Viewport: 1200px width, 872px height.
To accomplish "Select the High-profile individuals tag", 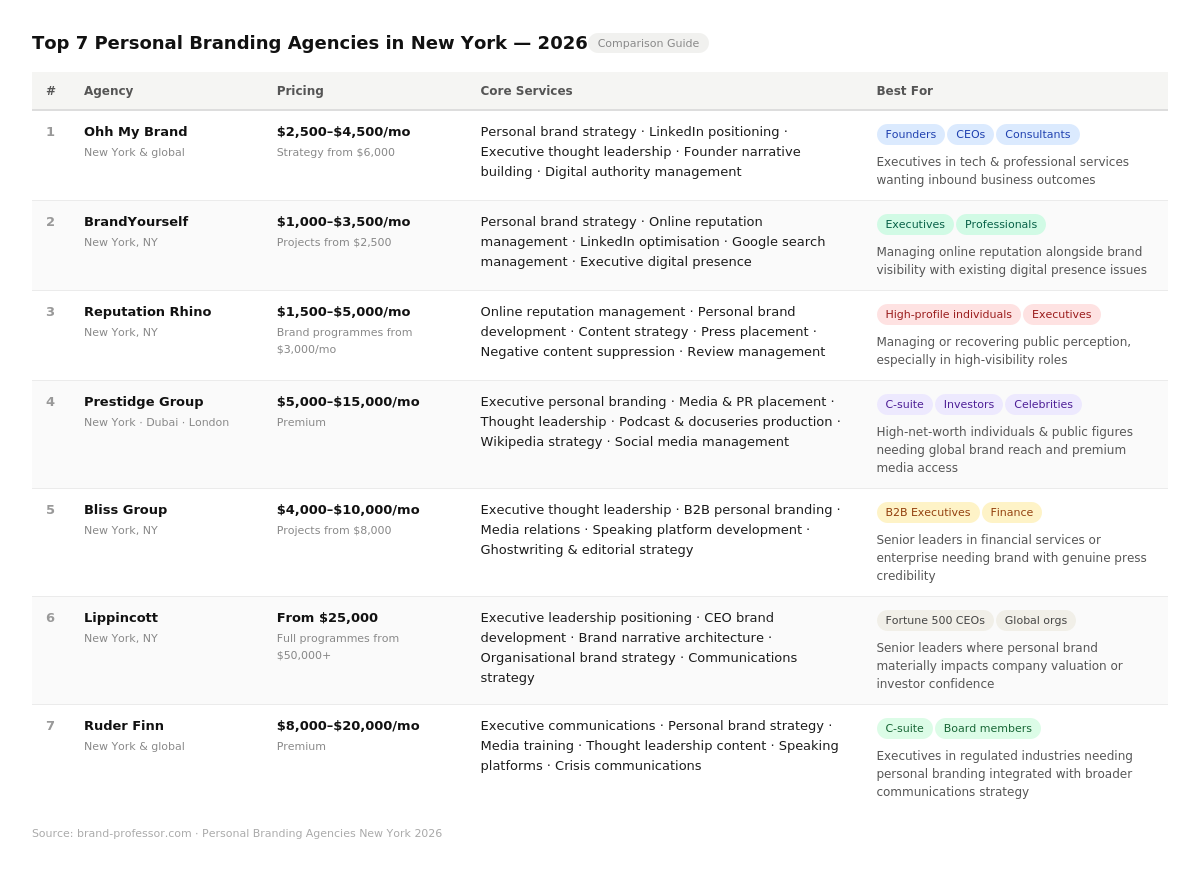I will (x=948, y=314).
